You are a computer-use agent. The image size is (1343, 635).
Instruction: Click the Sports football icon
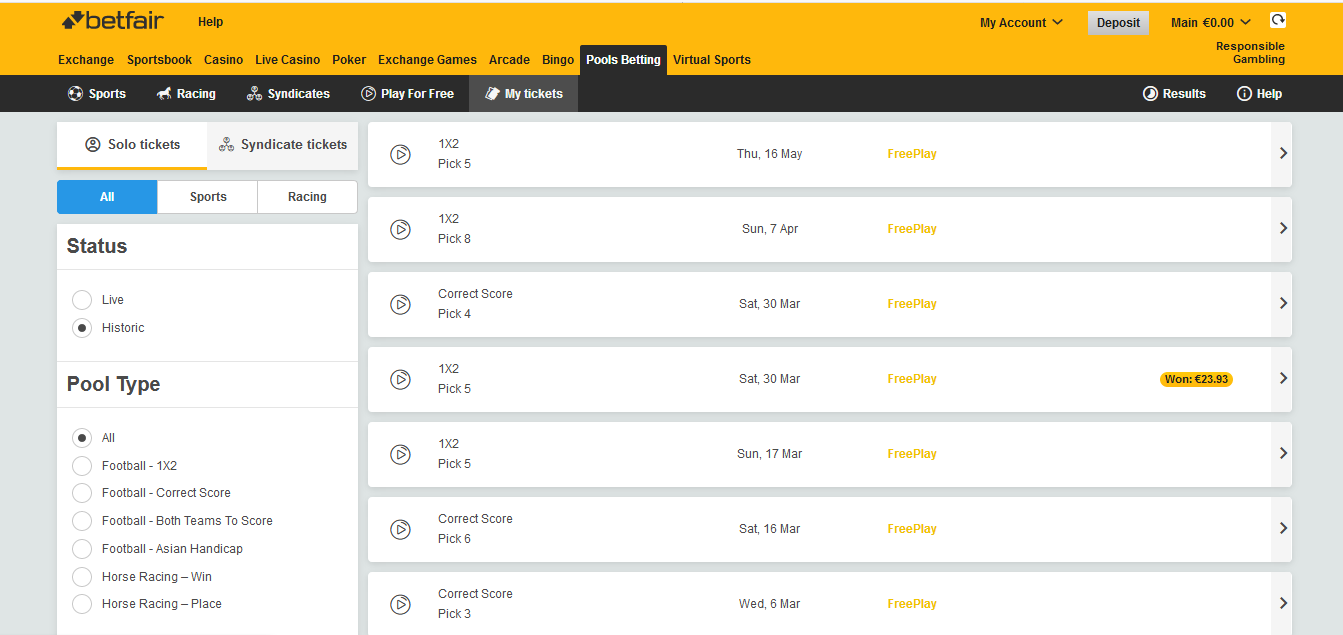tap(75, 94)
